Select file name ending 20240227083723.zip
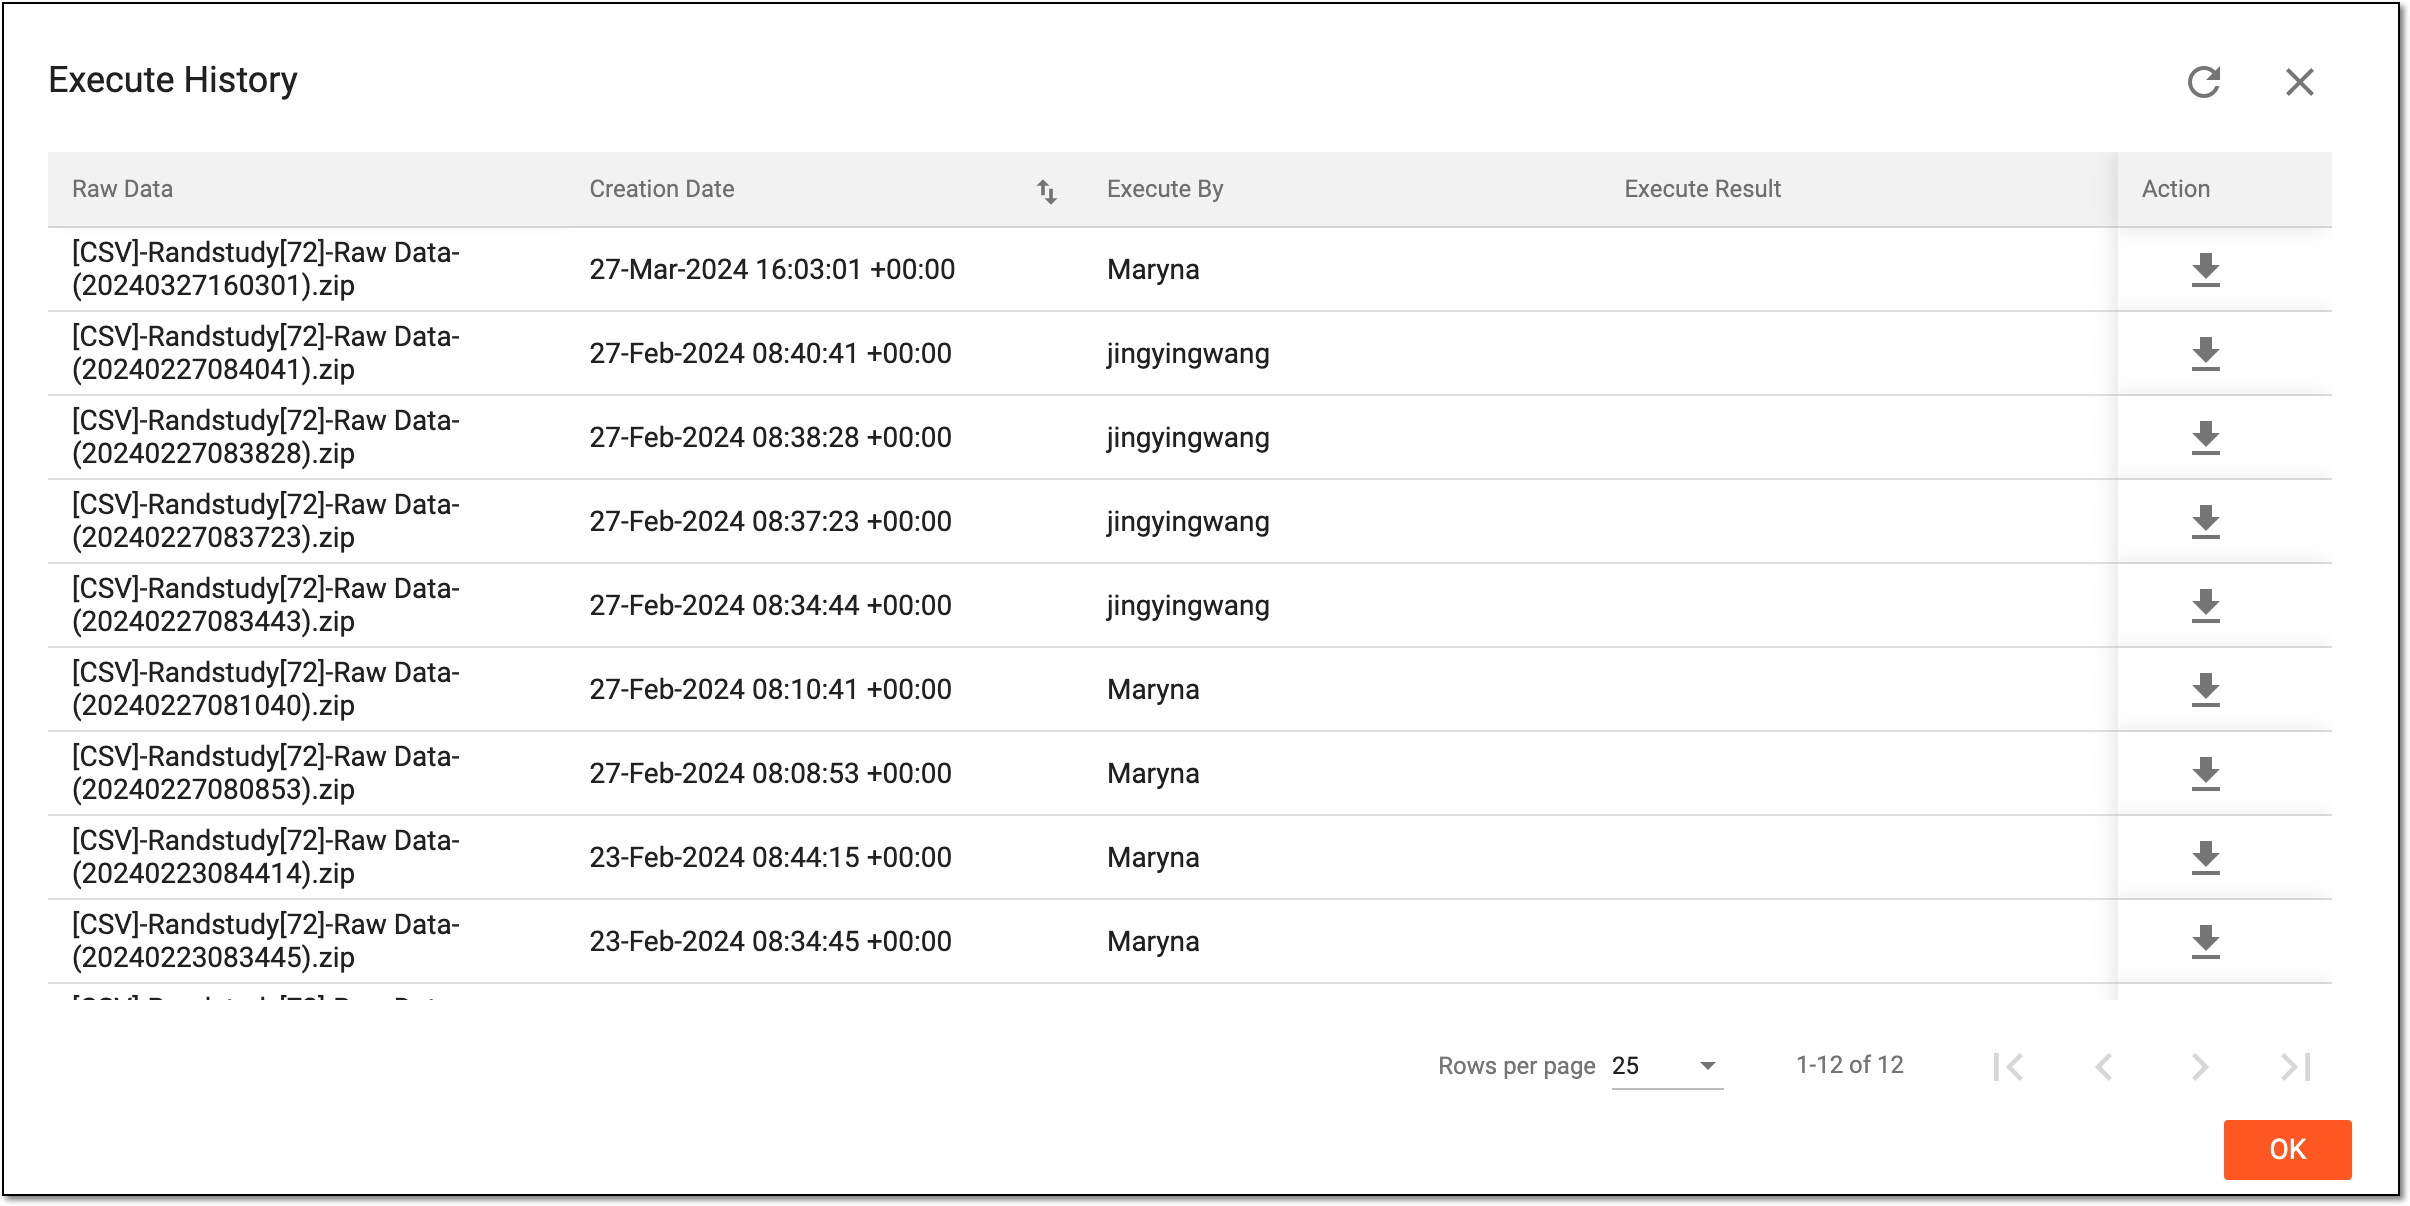Screen dimensions: 2410x1206 266,521
